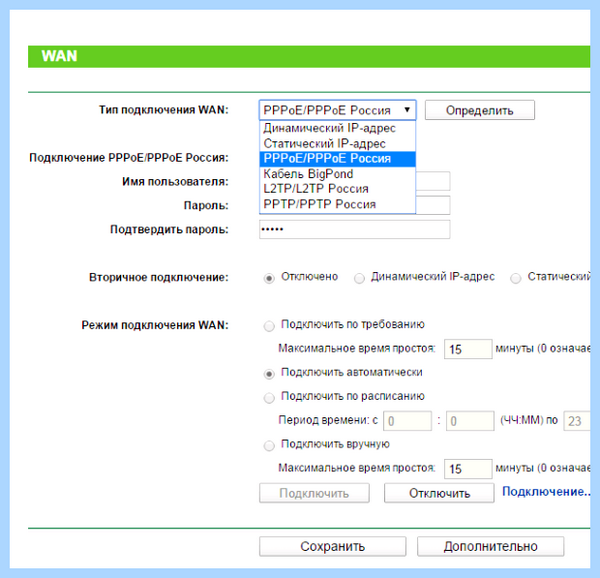Save settings with Сохранить button
The image size is (600, 578).
333,546
